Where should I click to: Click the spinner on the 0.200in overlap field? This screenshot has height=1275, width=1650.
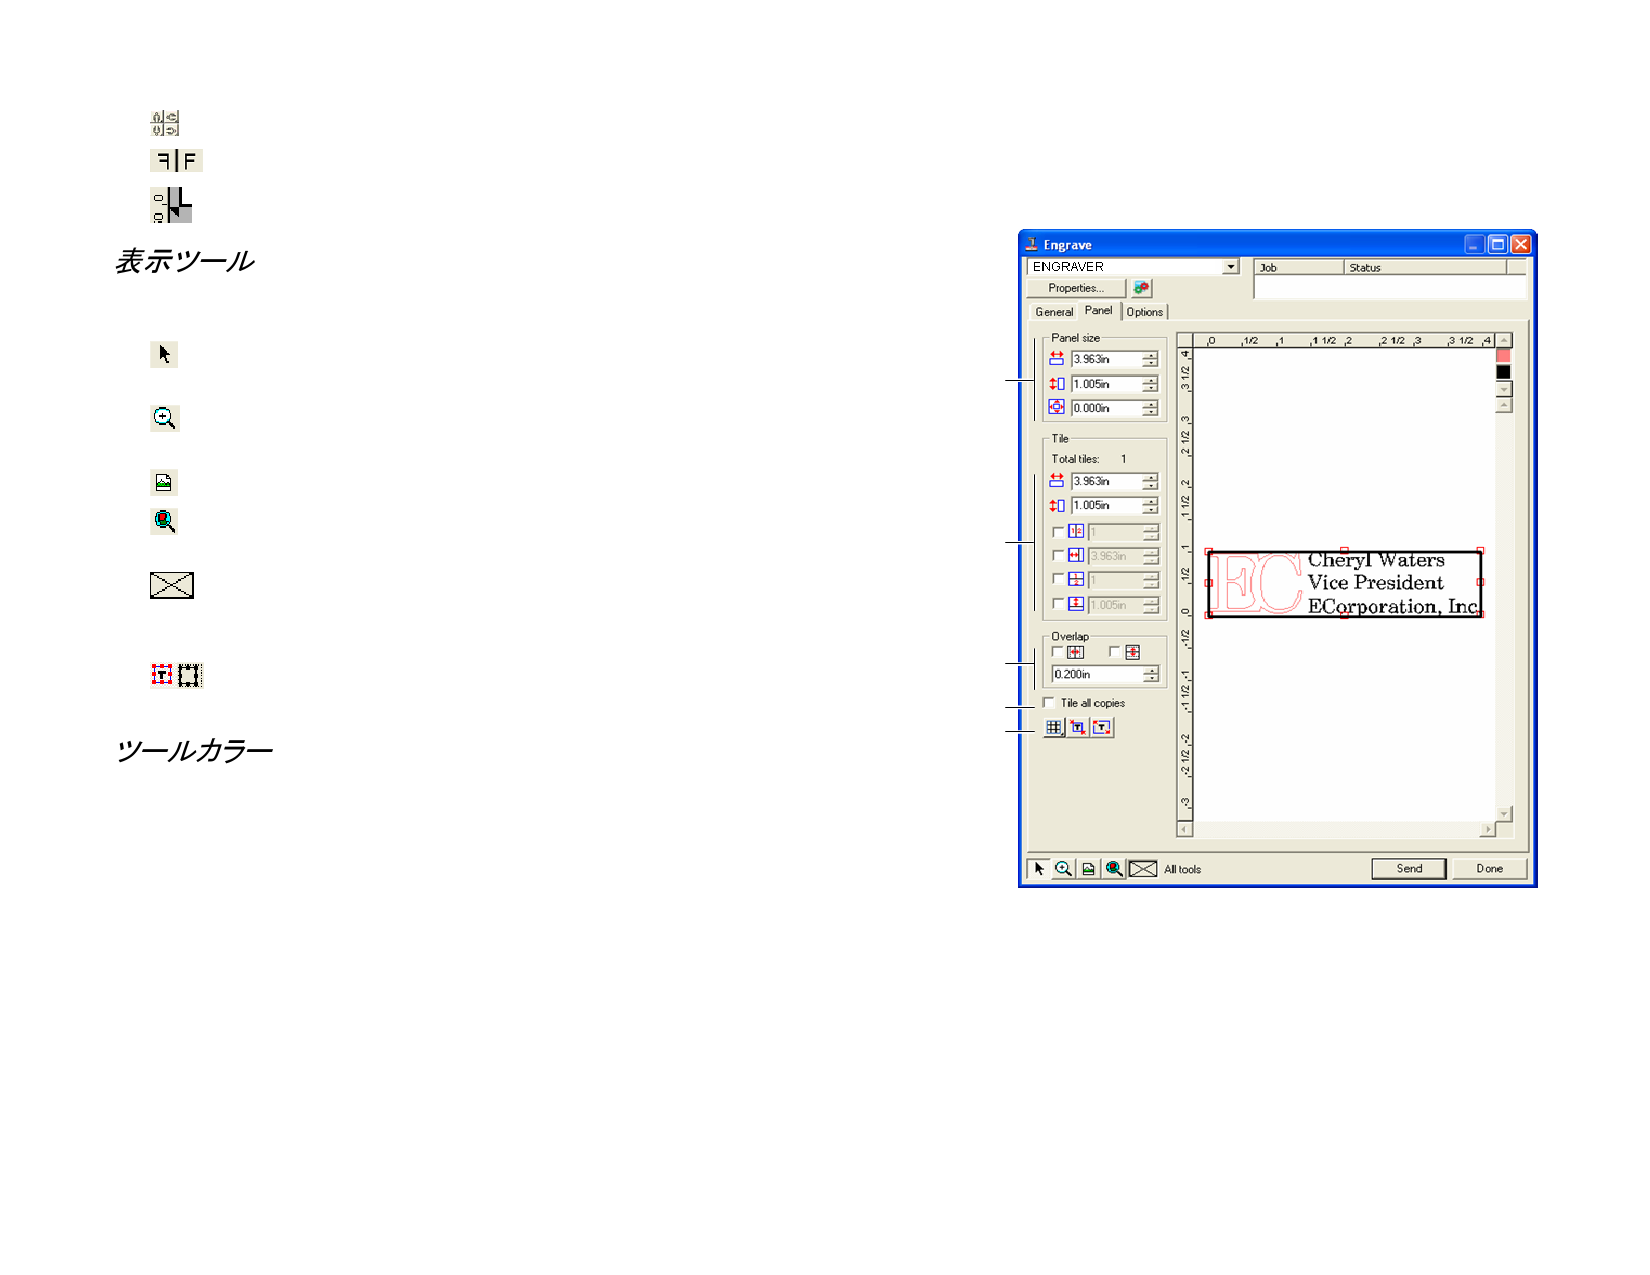tap(1151, 675)
